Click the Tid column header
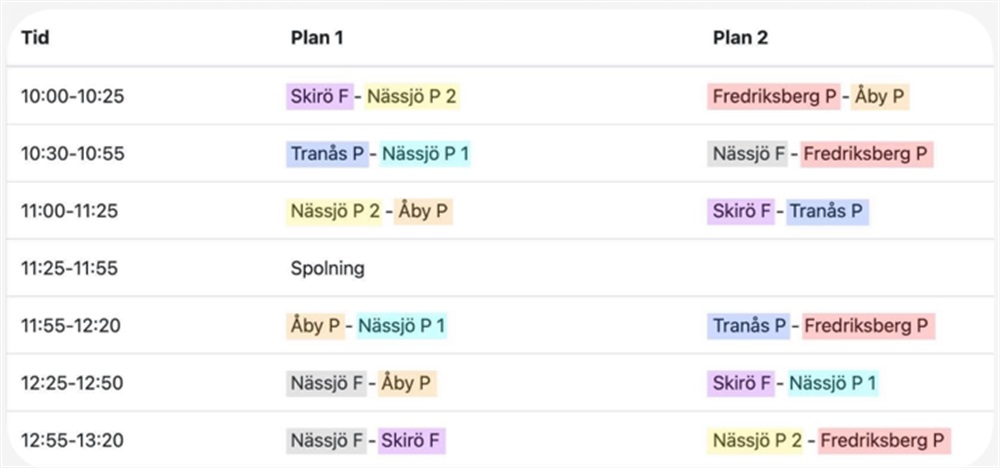The width and height of the screenshot is (1000, 468). (x=35, y=38)
